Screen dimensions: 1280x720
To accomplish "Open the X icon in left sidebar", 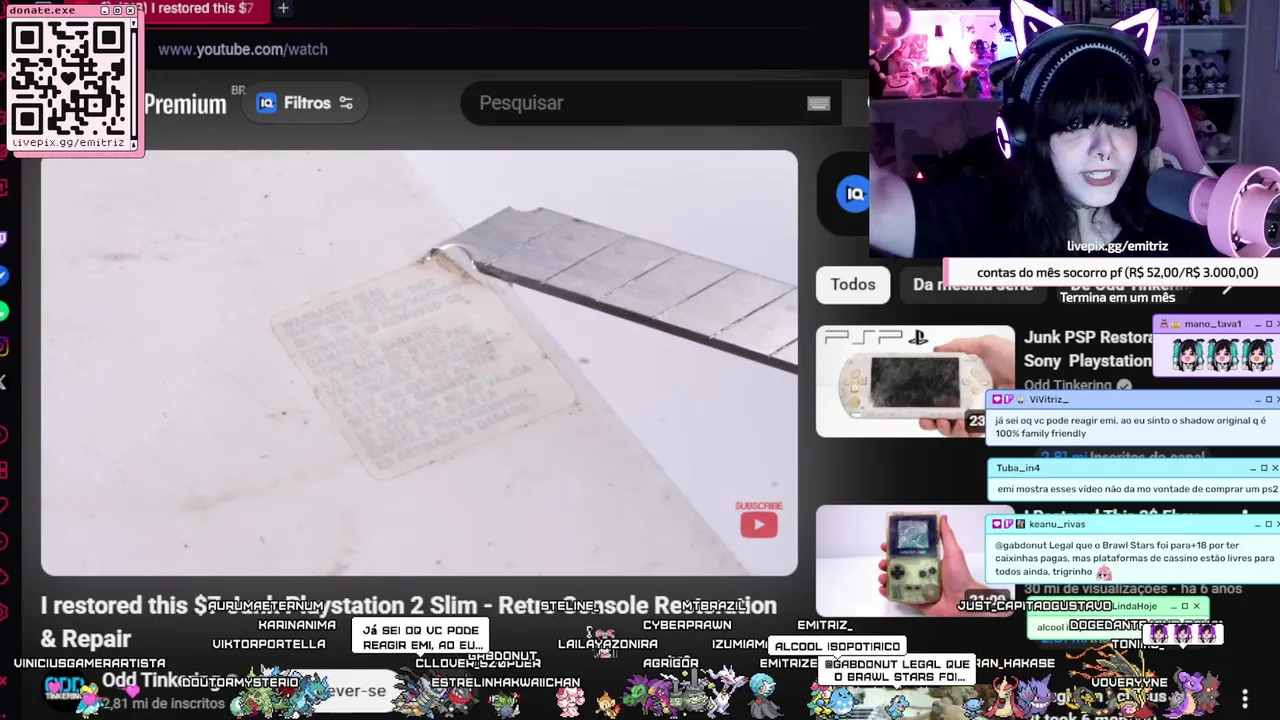I will tap(3, 382).
